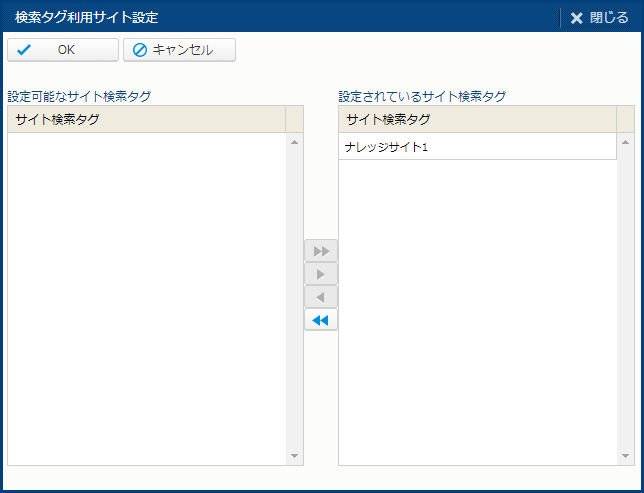
Task: Click the blank header corner cell of the right list
Action: click(x=626, y=120)
